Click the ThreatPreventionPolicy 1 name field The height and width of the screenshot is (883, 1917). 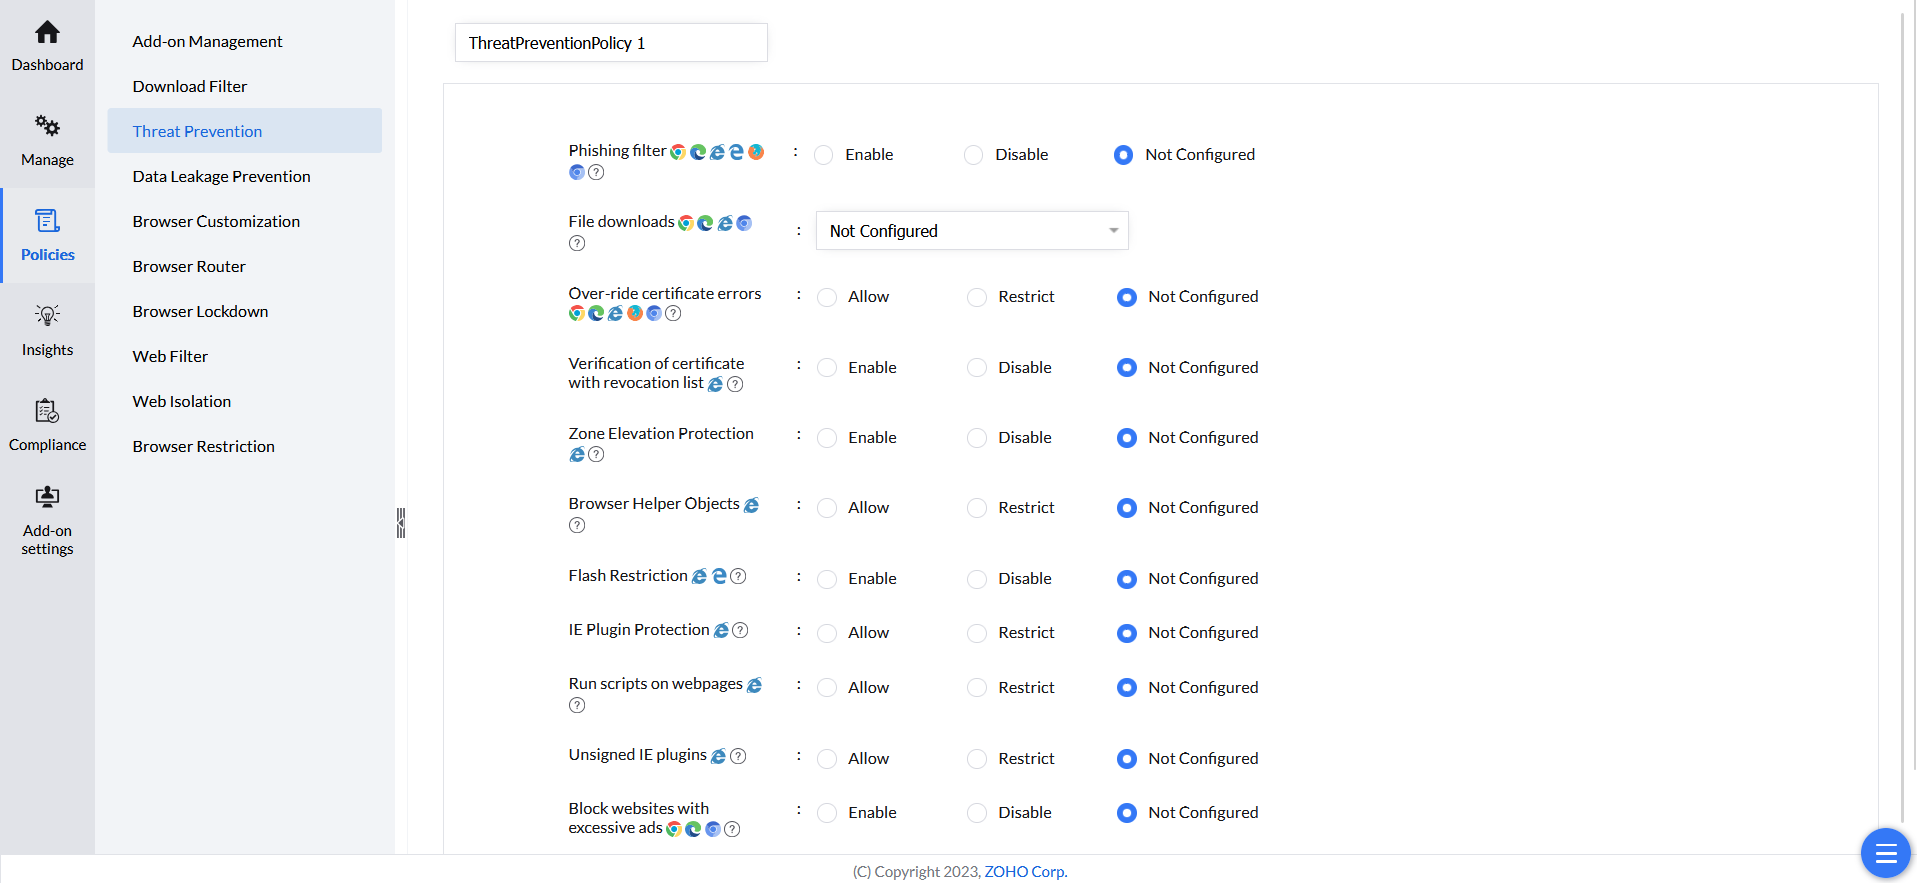pyautogui.click(x=611, y=43)
